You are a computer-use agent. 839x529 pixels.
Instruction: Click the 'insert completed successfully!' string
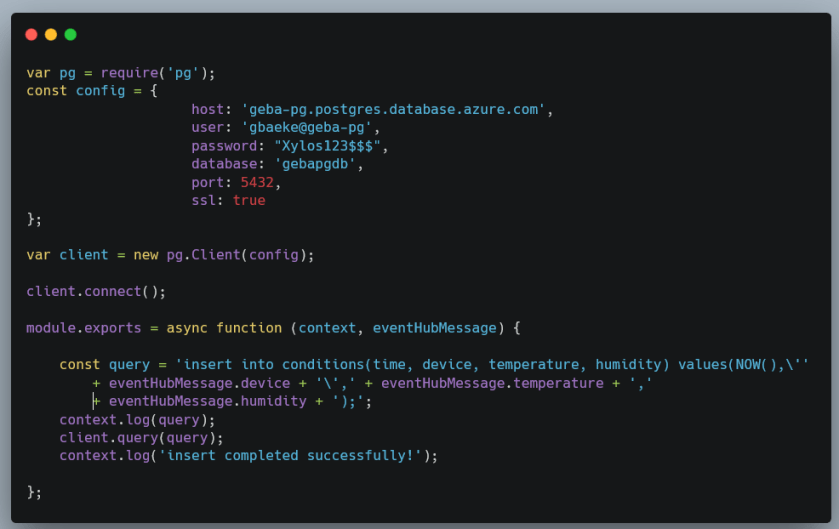point(290,456)
